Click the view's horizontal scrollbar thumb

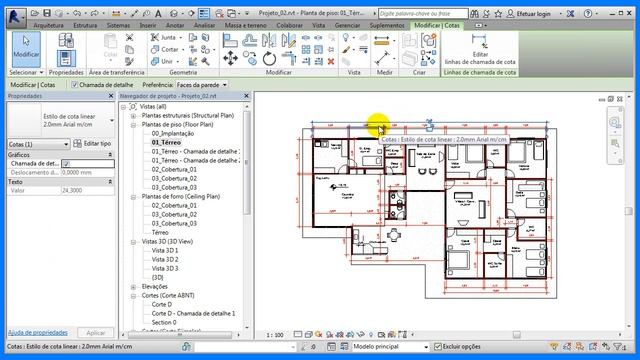(516, 335)
